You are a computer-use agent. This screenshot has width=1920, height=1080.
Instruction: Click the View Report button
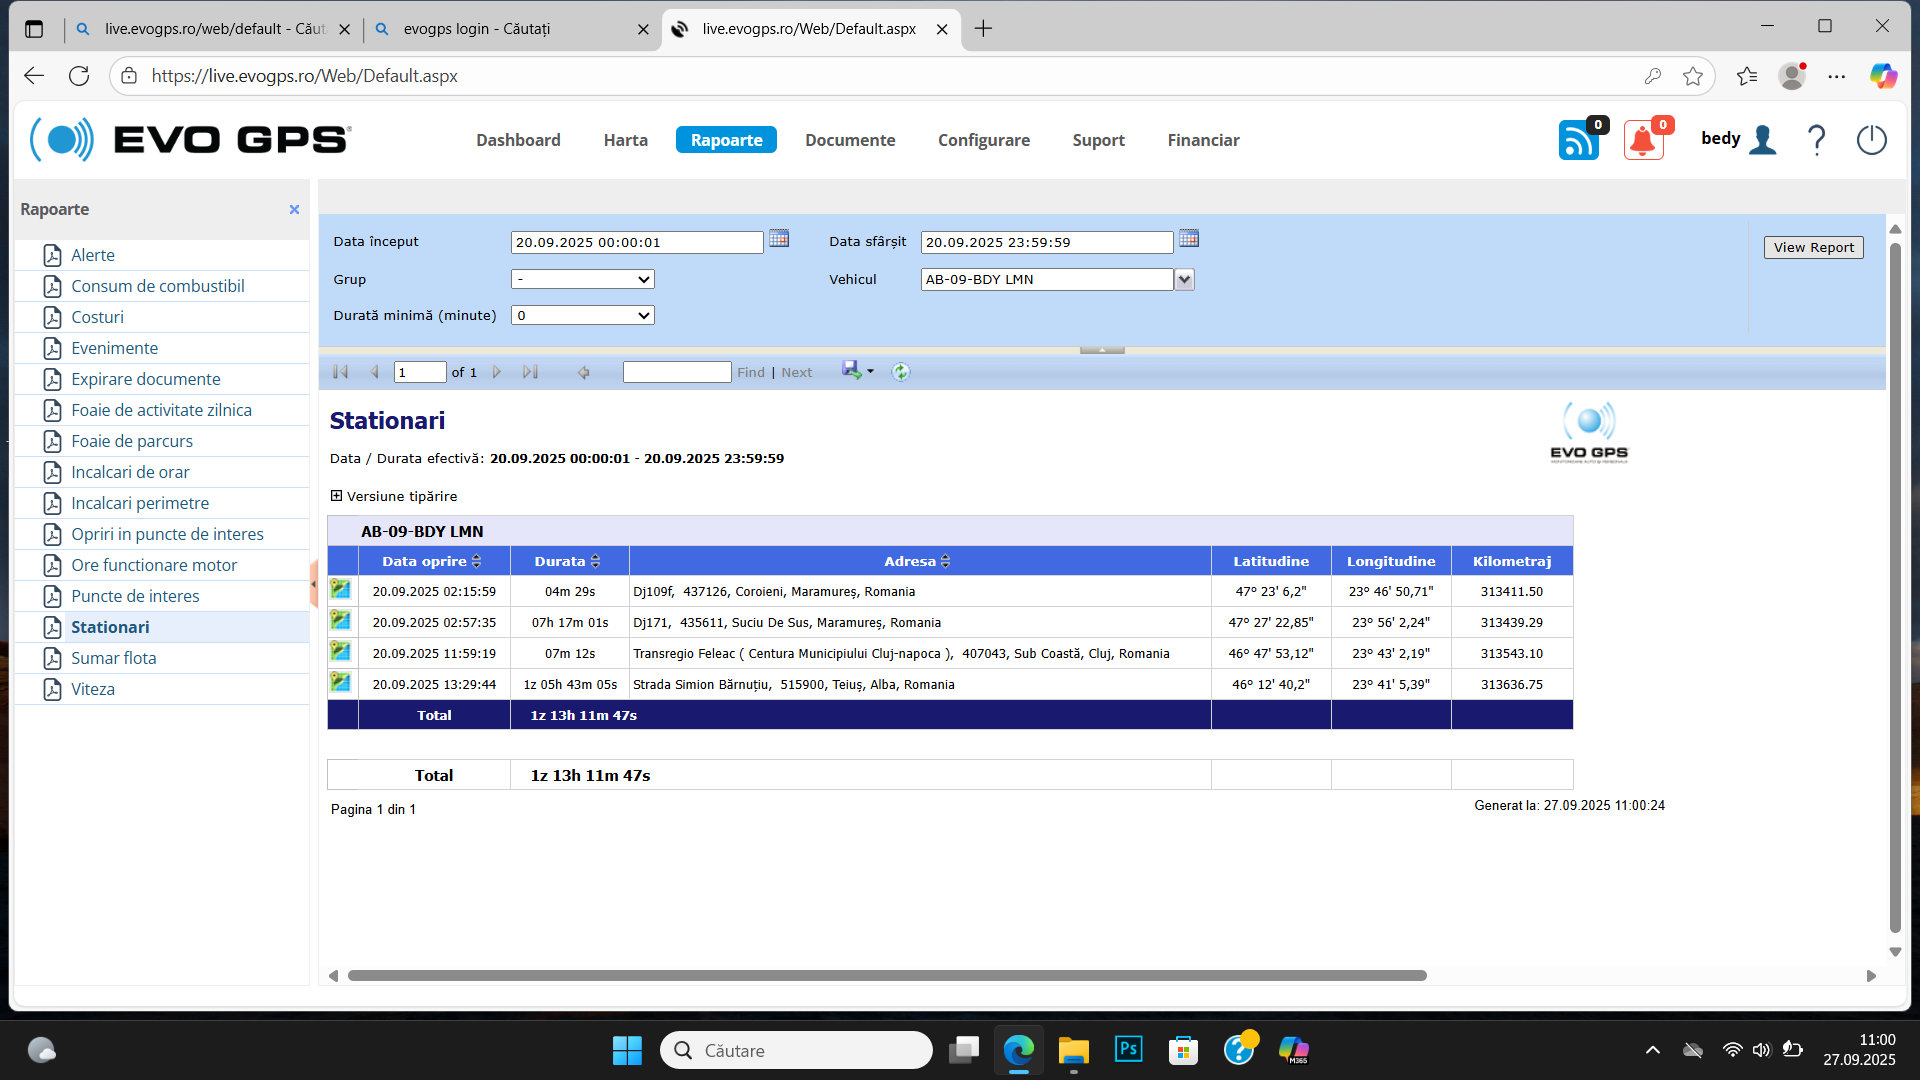pyautogui.click(x=1813, y=248)
